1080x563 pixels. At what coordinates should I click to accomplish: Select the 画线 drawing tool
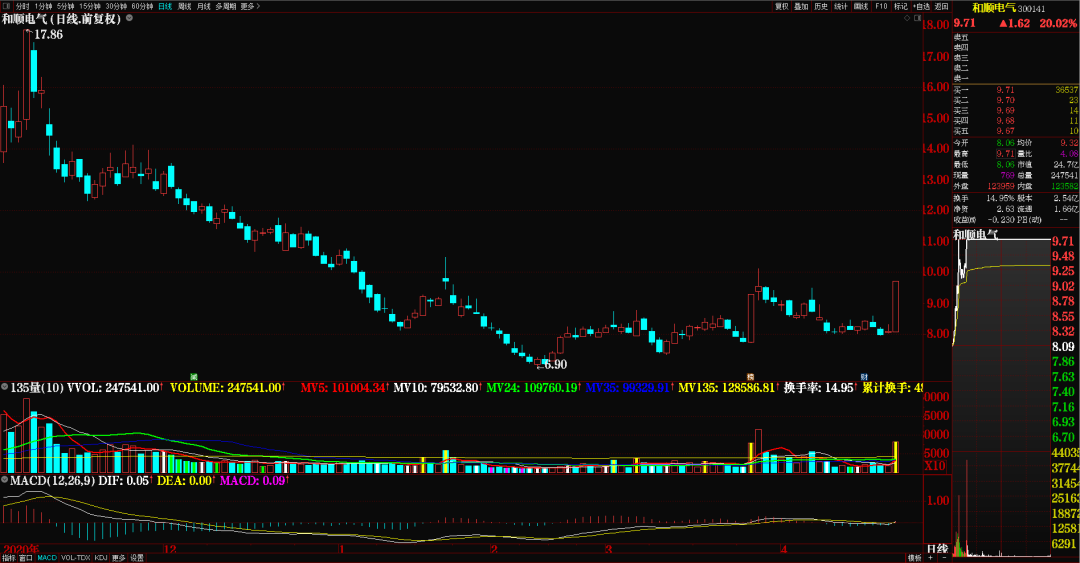(861, 6)
